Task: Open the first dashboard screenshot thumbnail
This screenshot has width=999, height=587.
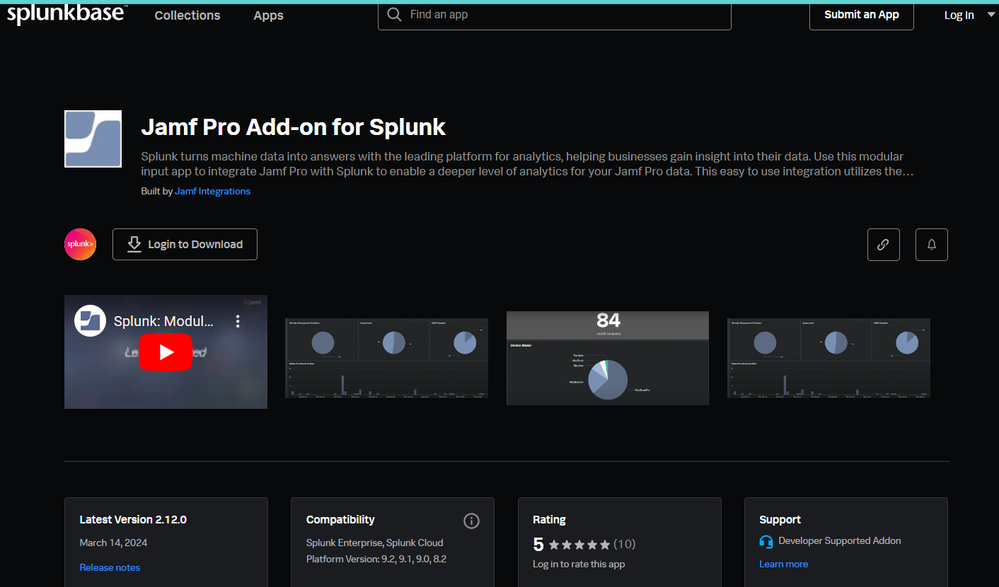Action: (387, 358)
